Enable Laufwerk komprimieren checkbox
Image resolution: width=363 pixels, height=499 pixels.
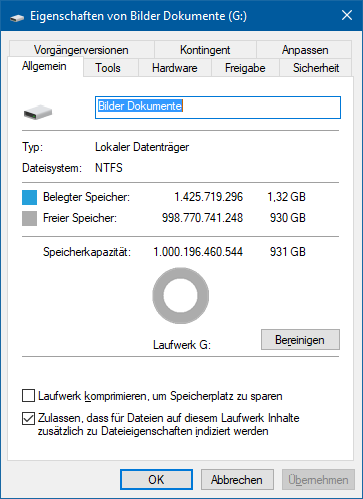[29, 396]
